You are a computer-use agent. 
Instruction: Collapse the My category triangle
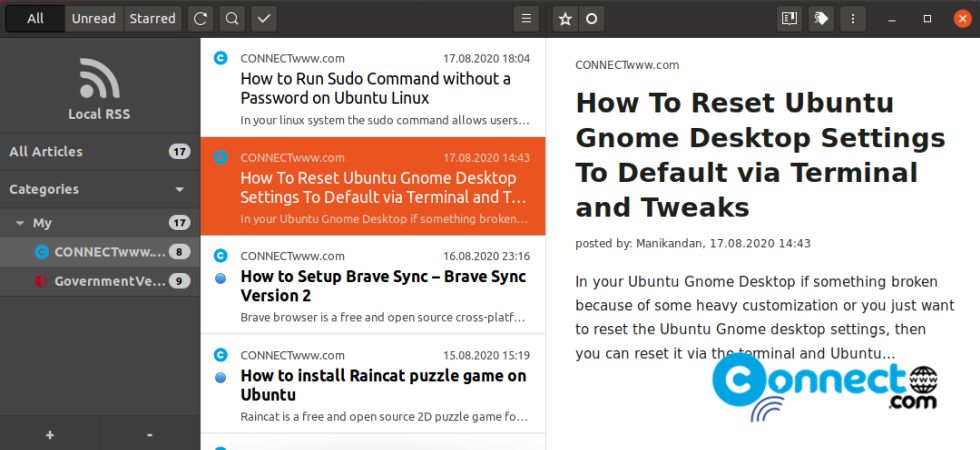[x=19, y=222]
